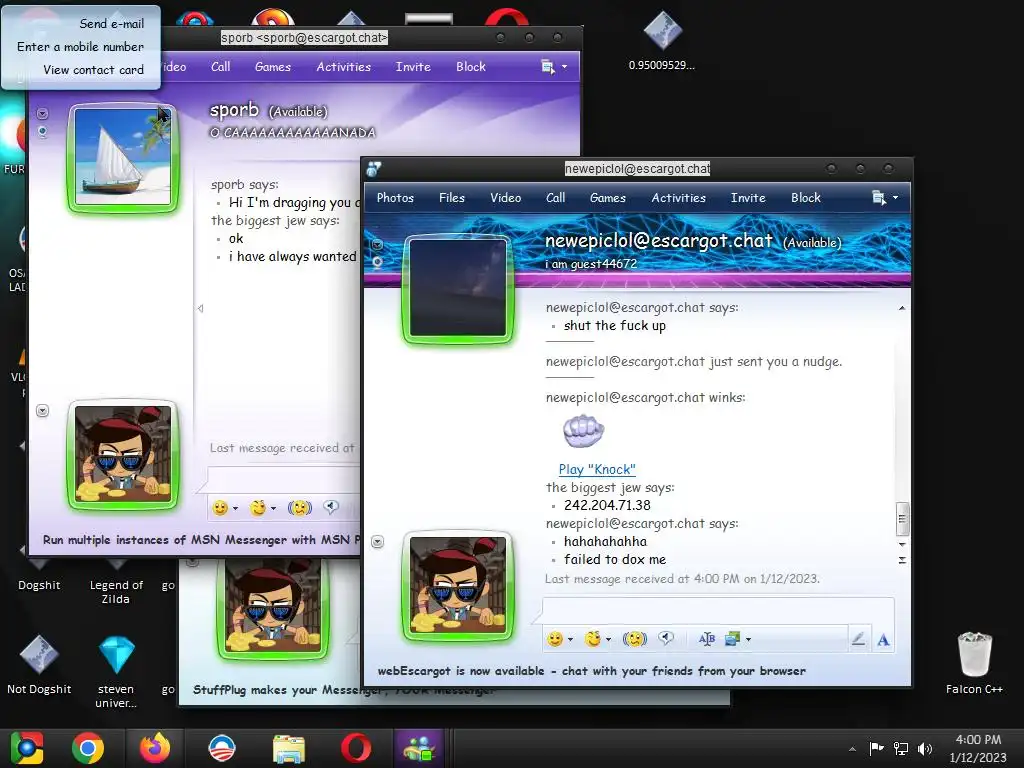Send a voice clip in newepiclol chat
The height and width of the screenshot is (768, 1024).
pos(665,638)
